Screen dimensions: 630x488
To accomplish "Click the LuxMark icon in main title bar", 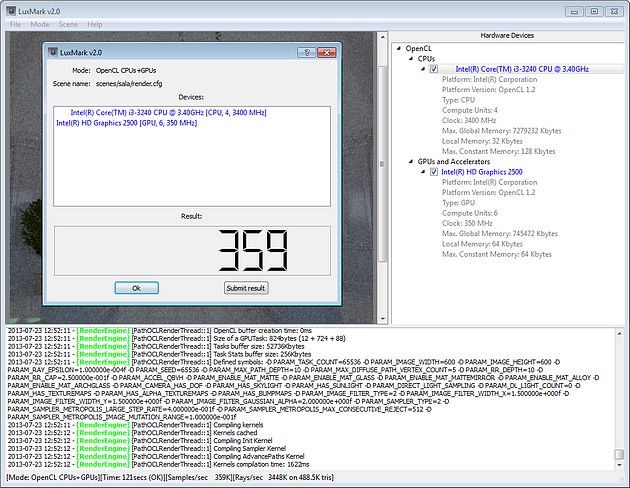I will (x=11, y=11).
